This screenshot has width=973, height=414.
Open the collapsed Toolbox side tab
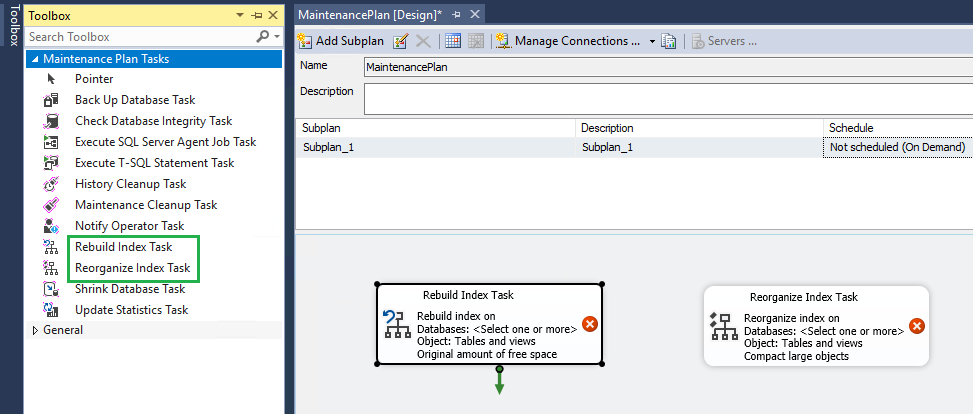click(x=12, y=25)
